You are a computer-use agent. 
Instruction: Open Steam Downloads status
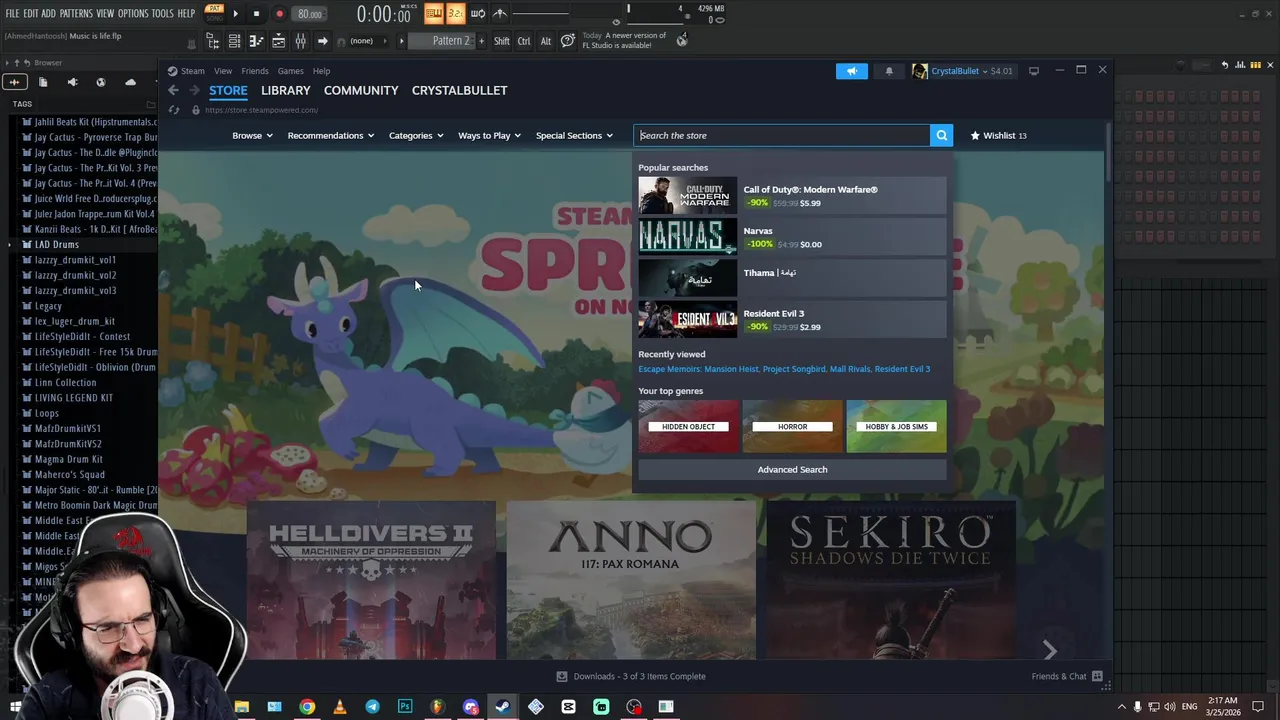tap(631, 676)
